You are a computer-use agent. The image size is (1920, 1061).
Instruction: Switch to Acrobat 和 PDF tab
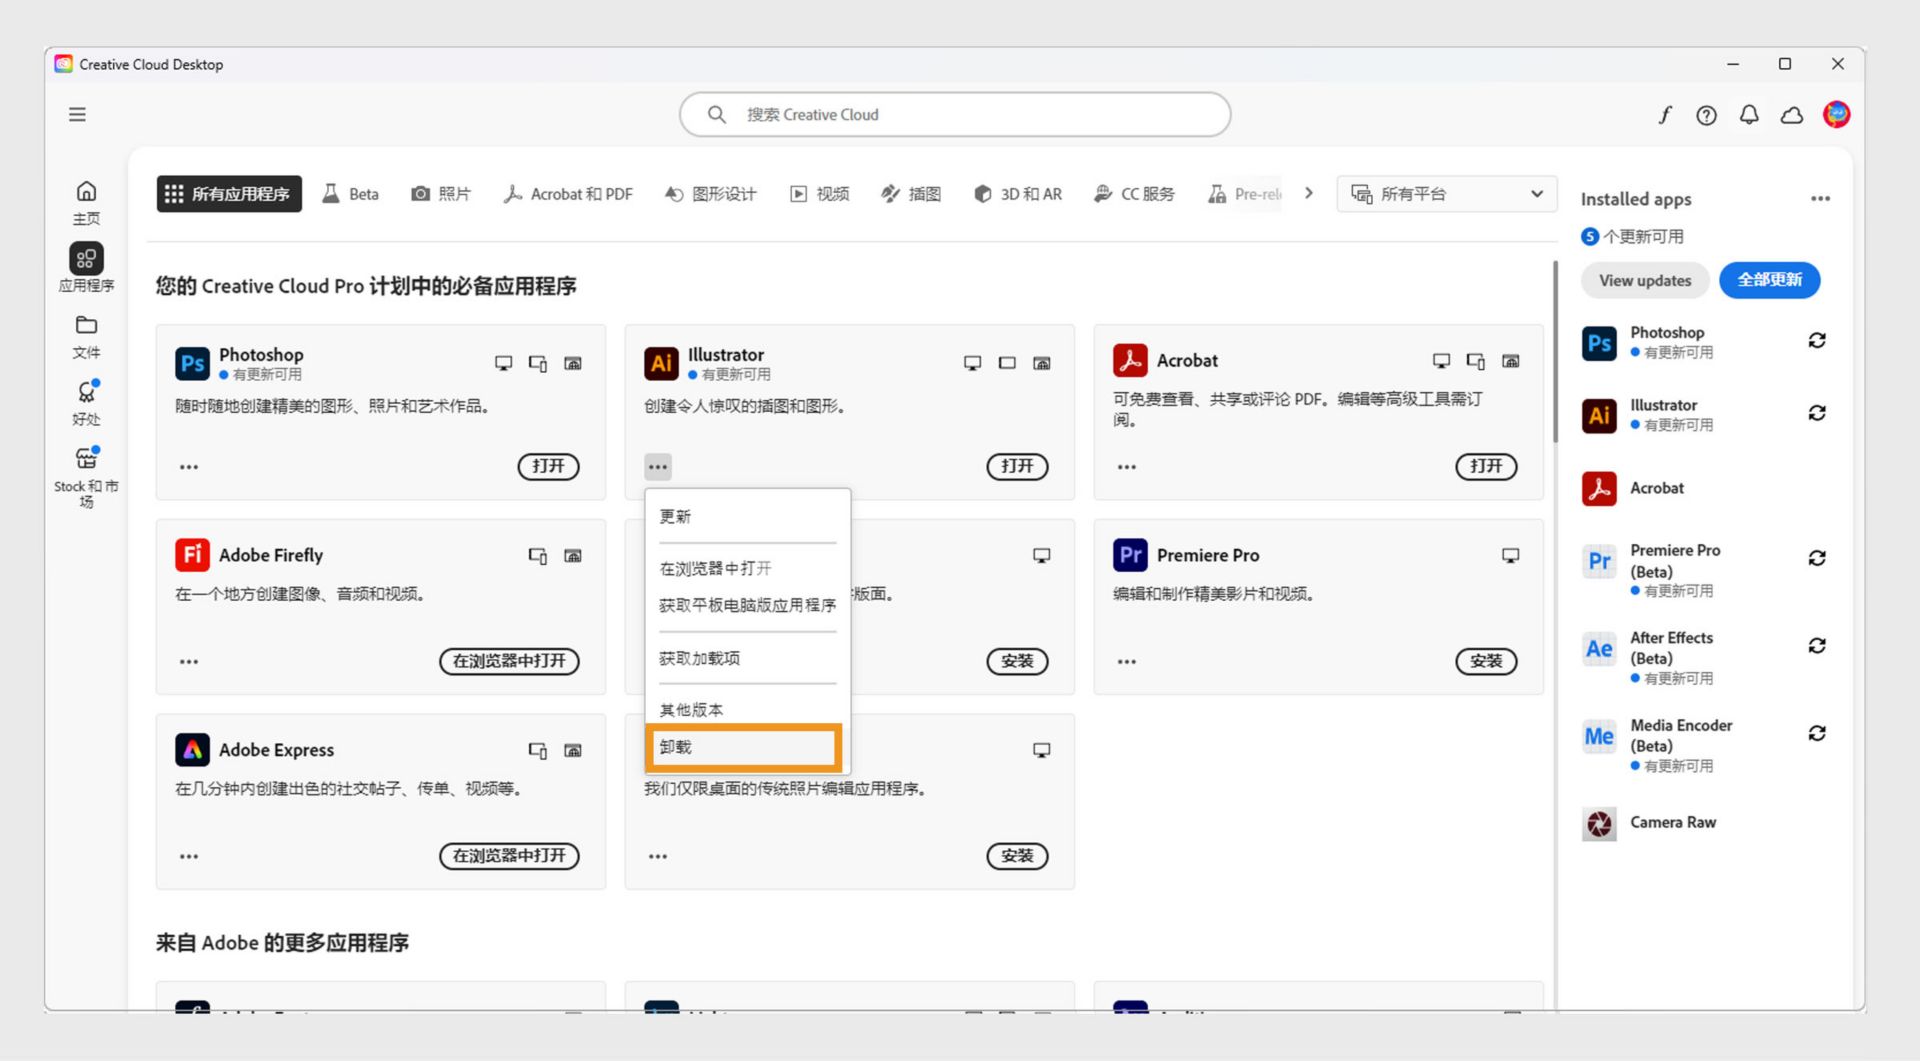[x=568, y=194]
